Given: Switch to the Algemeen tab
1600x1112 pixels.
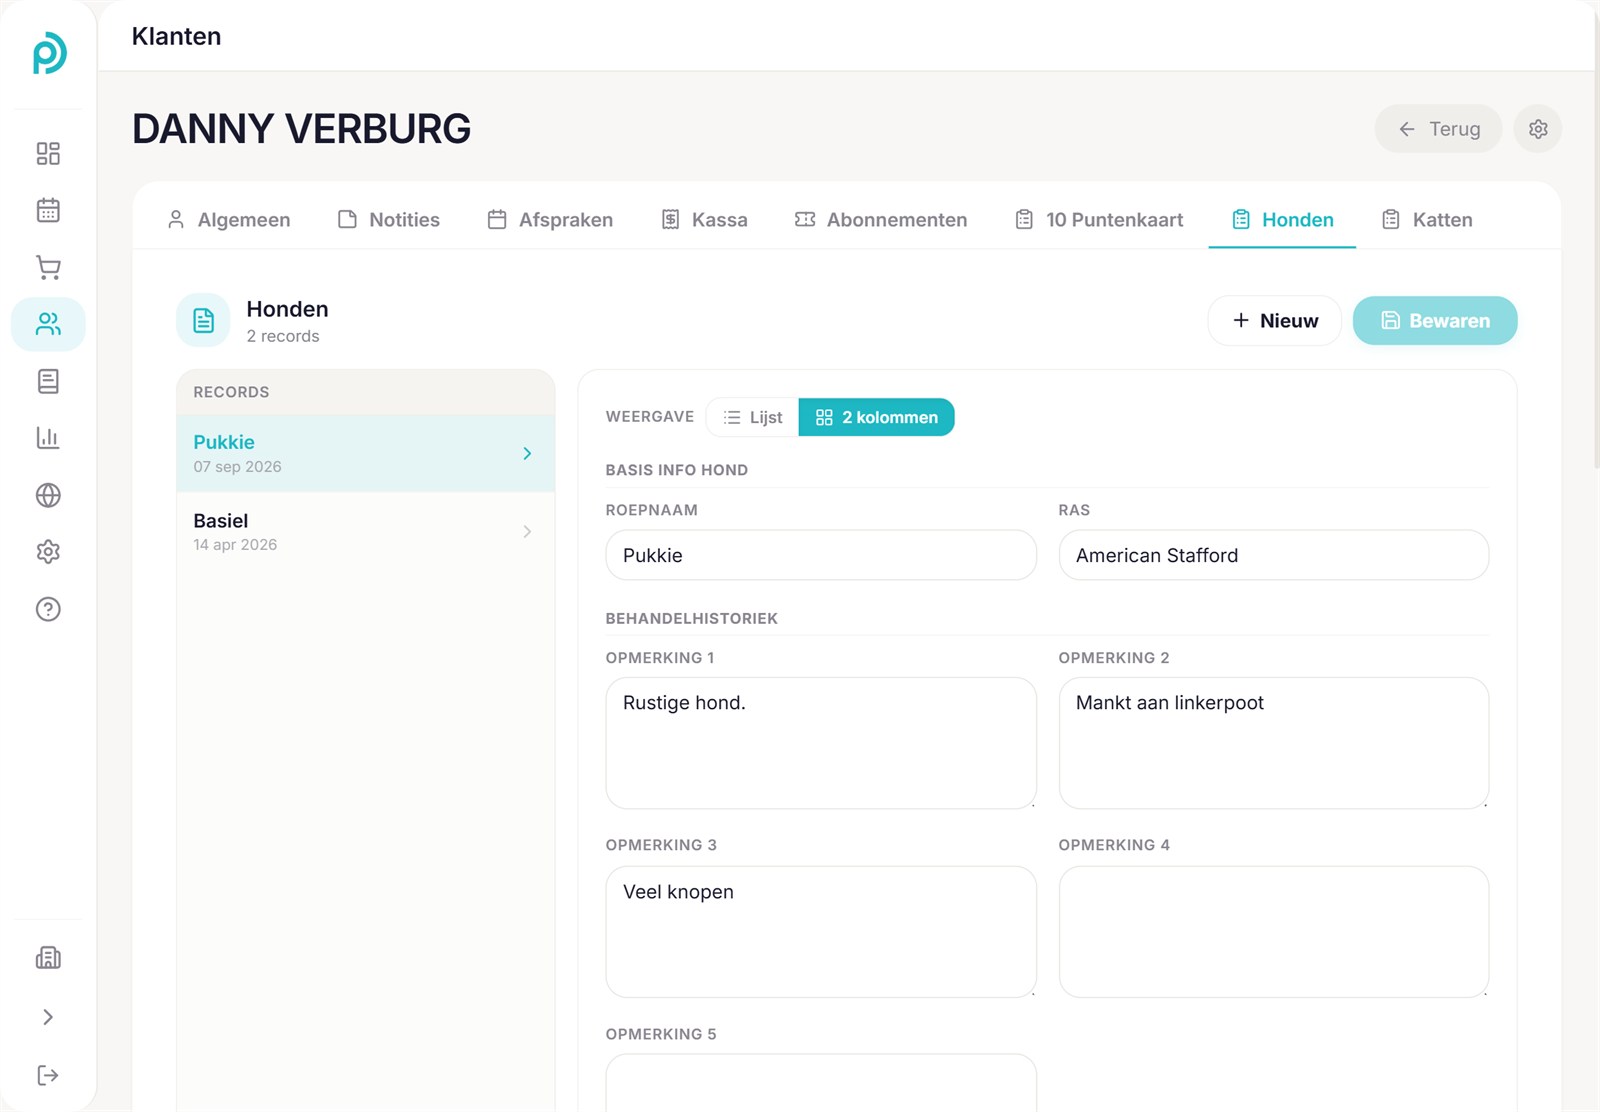Looking at the screenshot, I should [229, 220].
